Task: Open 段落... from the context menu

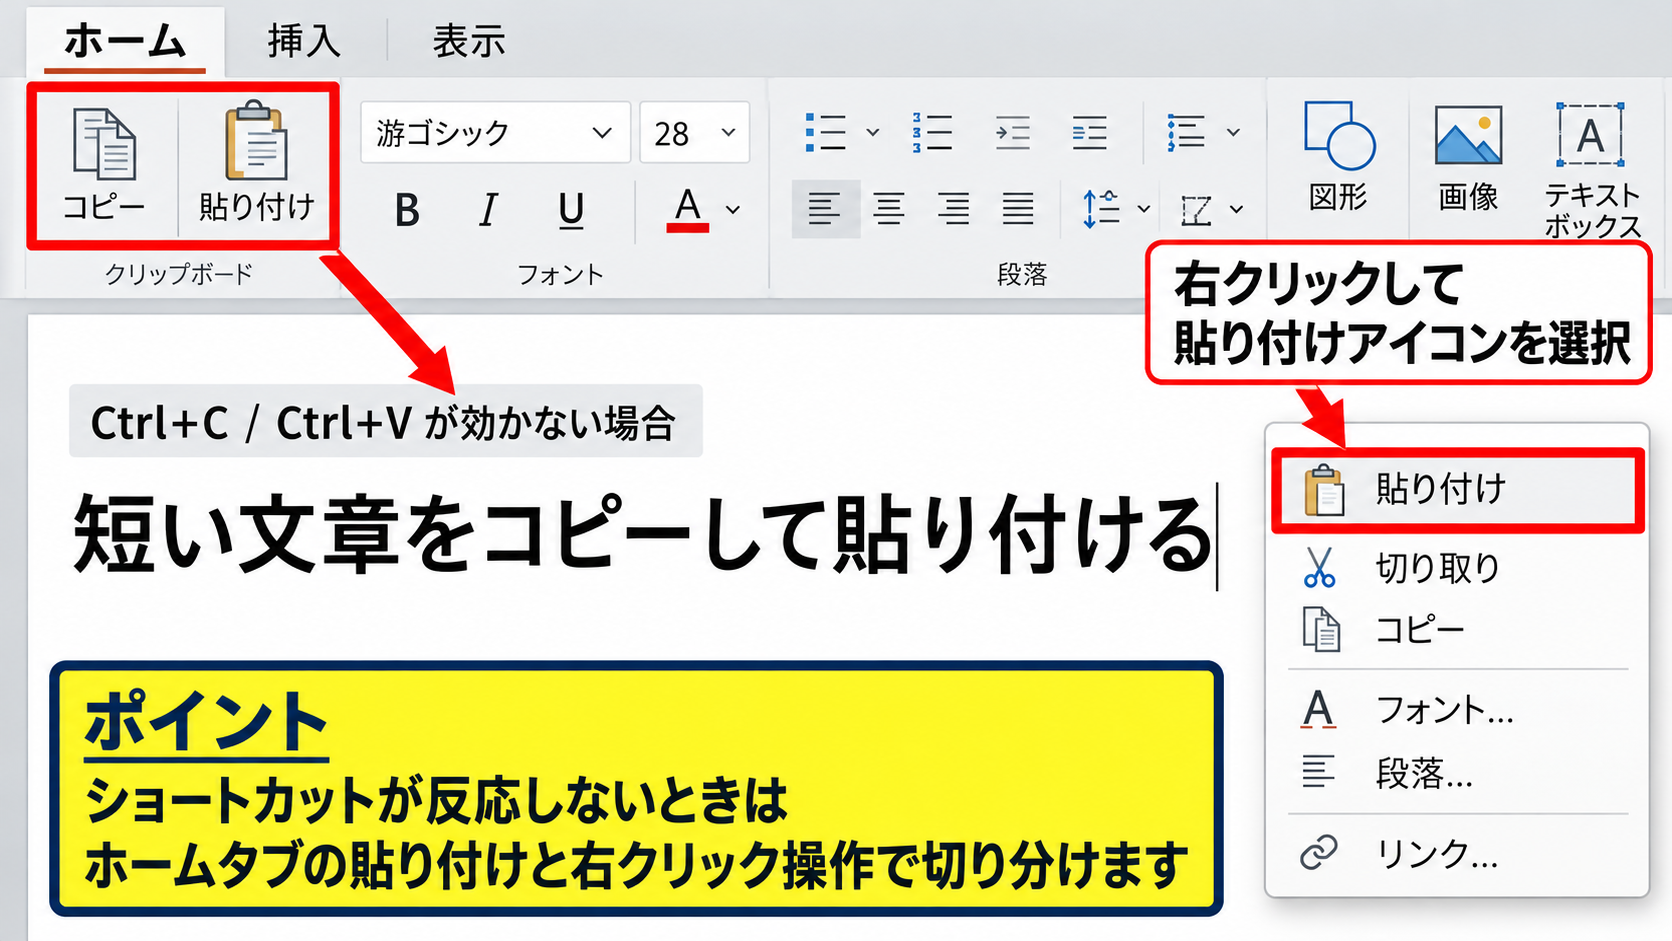Action: tap(1458, 773)
